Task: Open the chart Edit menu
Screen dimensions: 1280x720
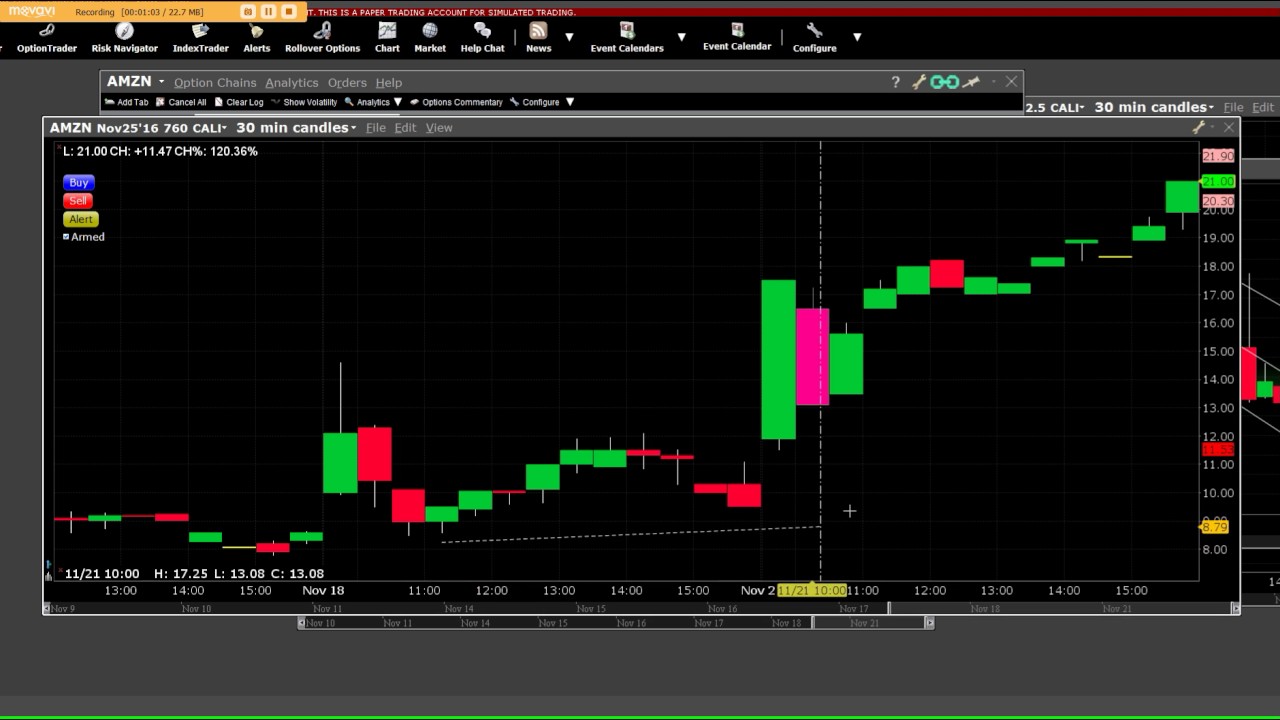Action: click(405, 128)
